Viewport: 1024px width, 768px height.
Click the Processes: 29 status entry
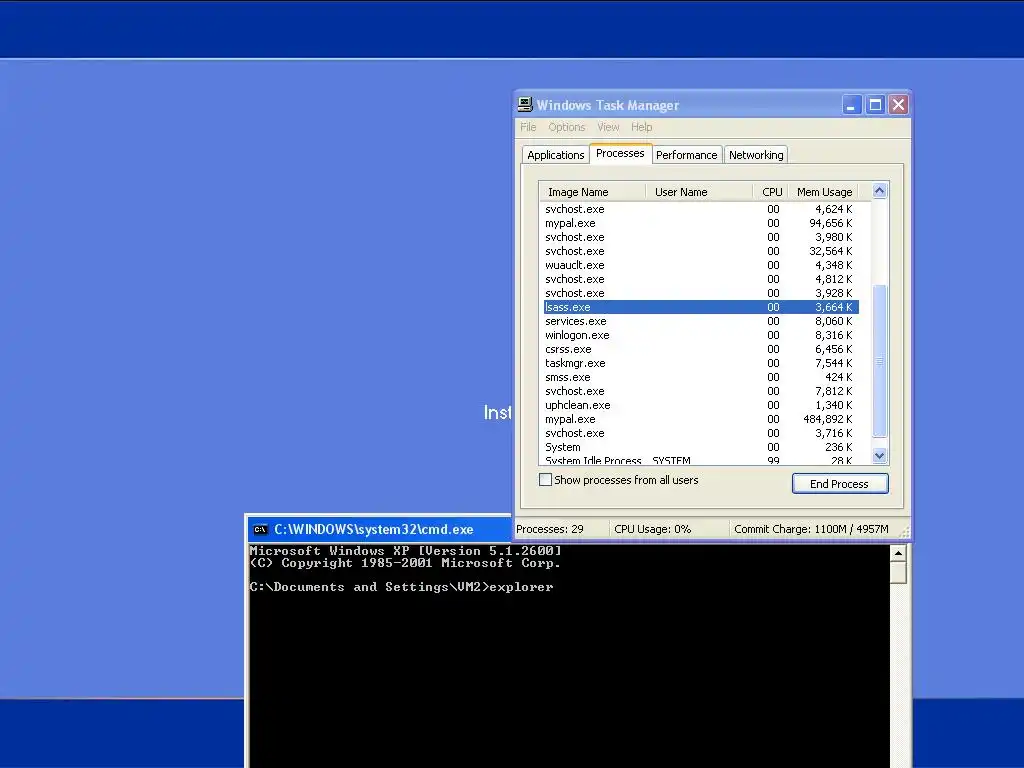click(562, 529)
